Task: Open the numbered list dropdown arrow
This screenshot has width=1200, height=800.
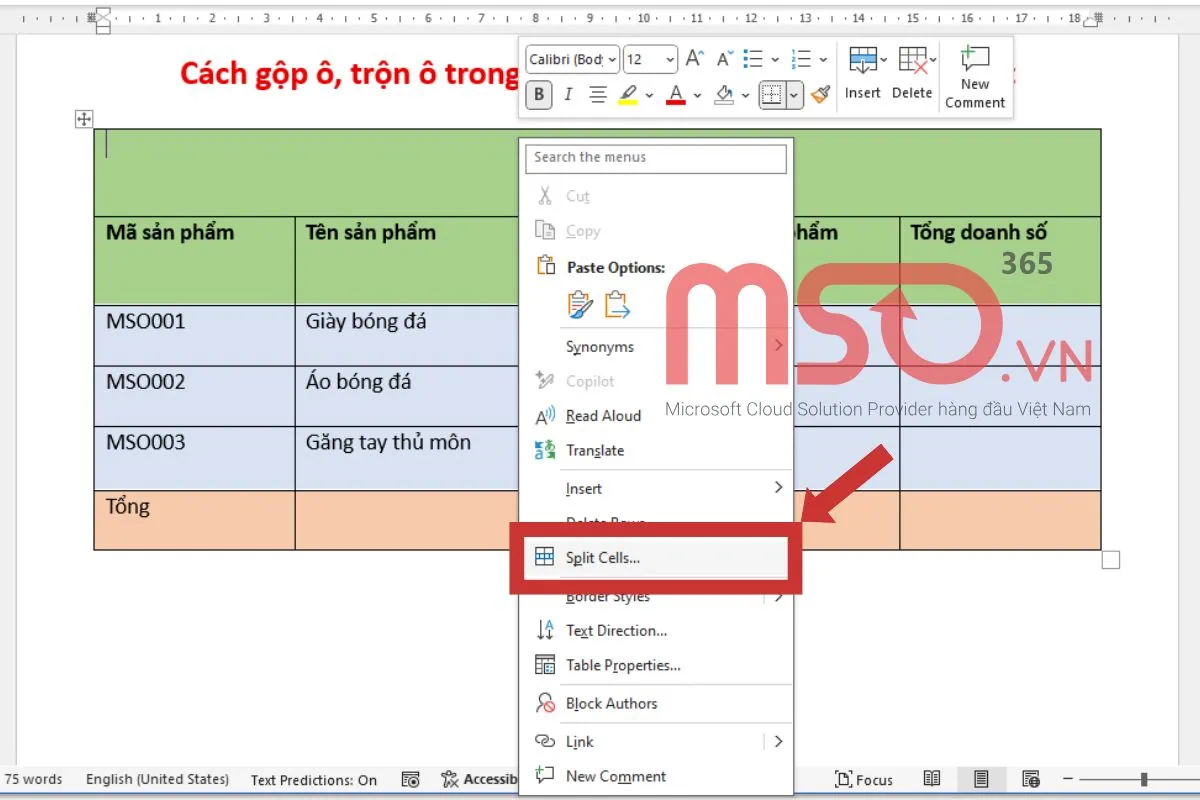Action: (x=822, y=58)
